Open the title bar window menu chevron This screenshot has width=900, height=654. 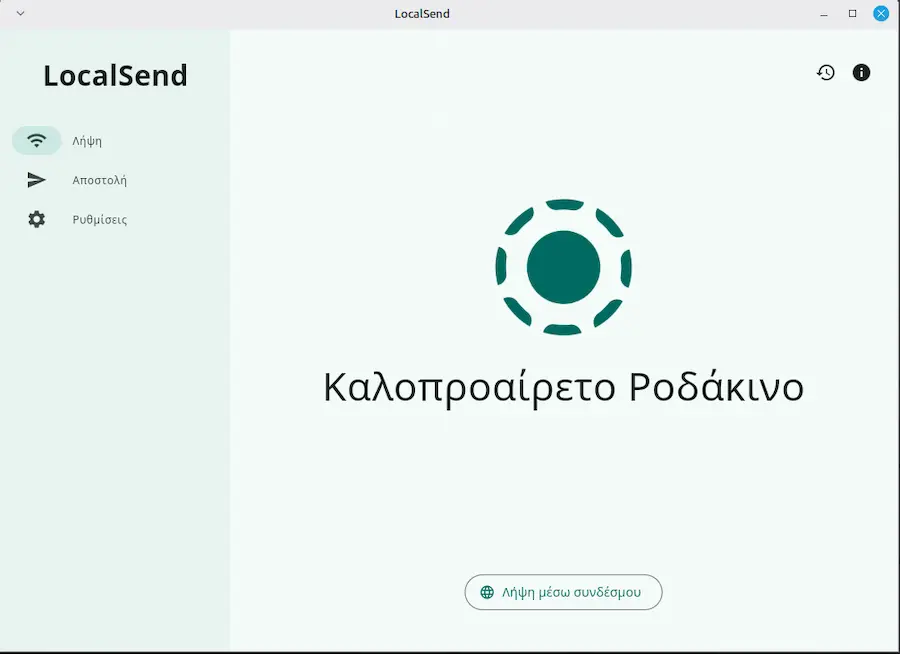click(21, 13)
